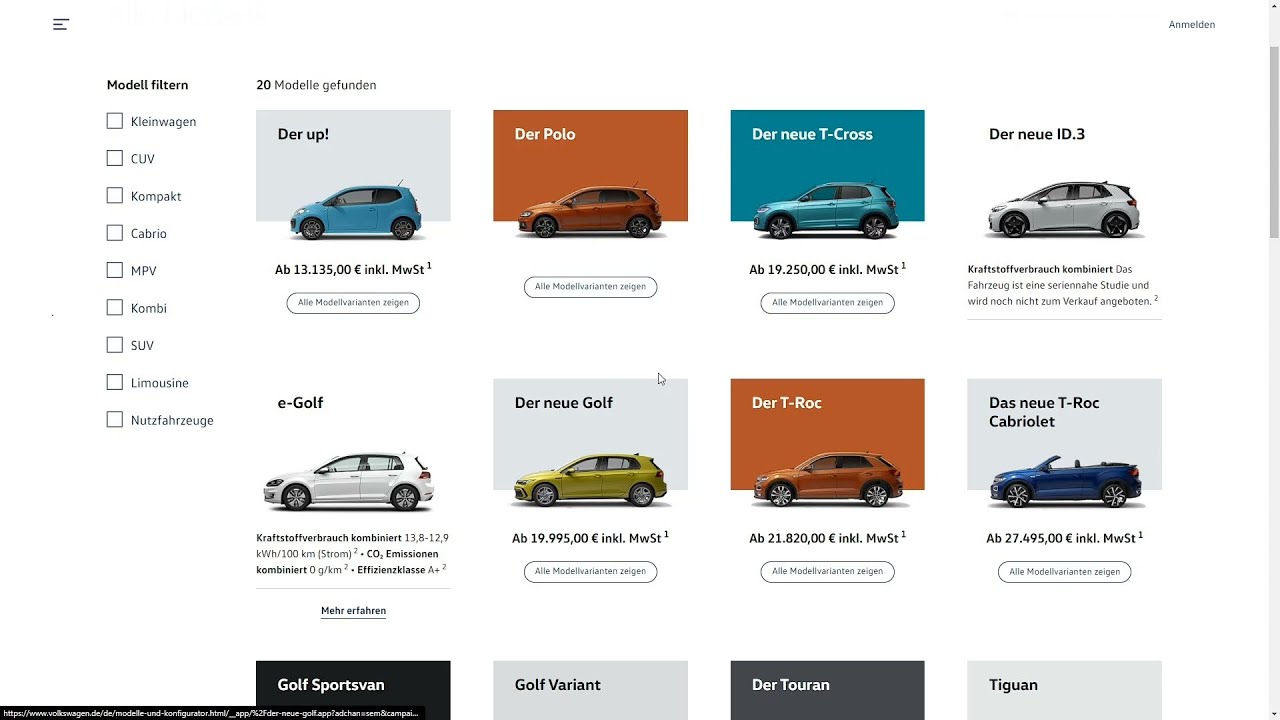Click the Cabriolet price Ab 27.495,00 €
The width and height of the screenshot is (1280, 720).
click(x=1064, y=538)
